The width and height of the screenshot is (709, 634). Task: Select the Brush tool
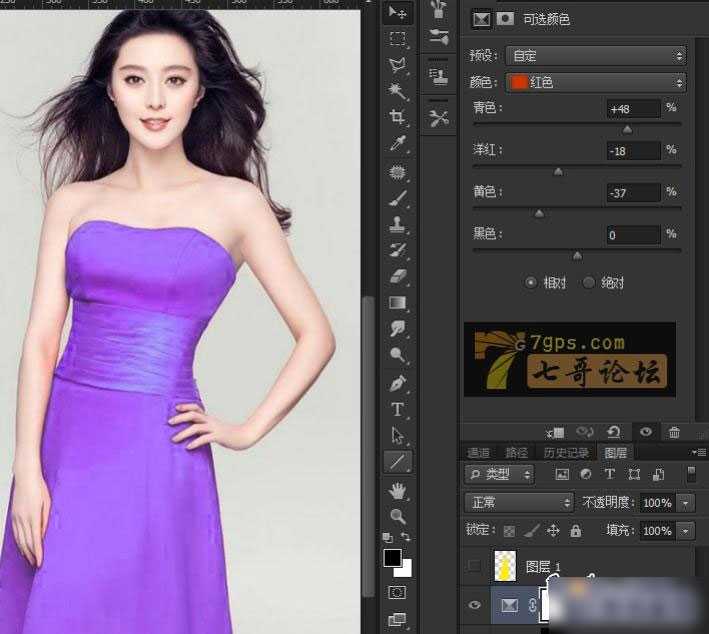[397, 198]
